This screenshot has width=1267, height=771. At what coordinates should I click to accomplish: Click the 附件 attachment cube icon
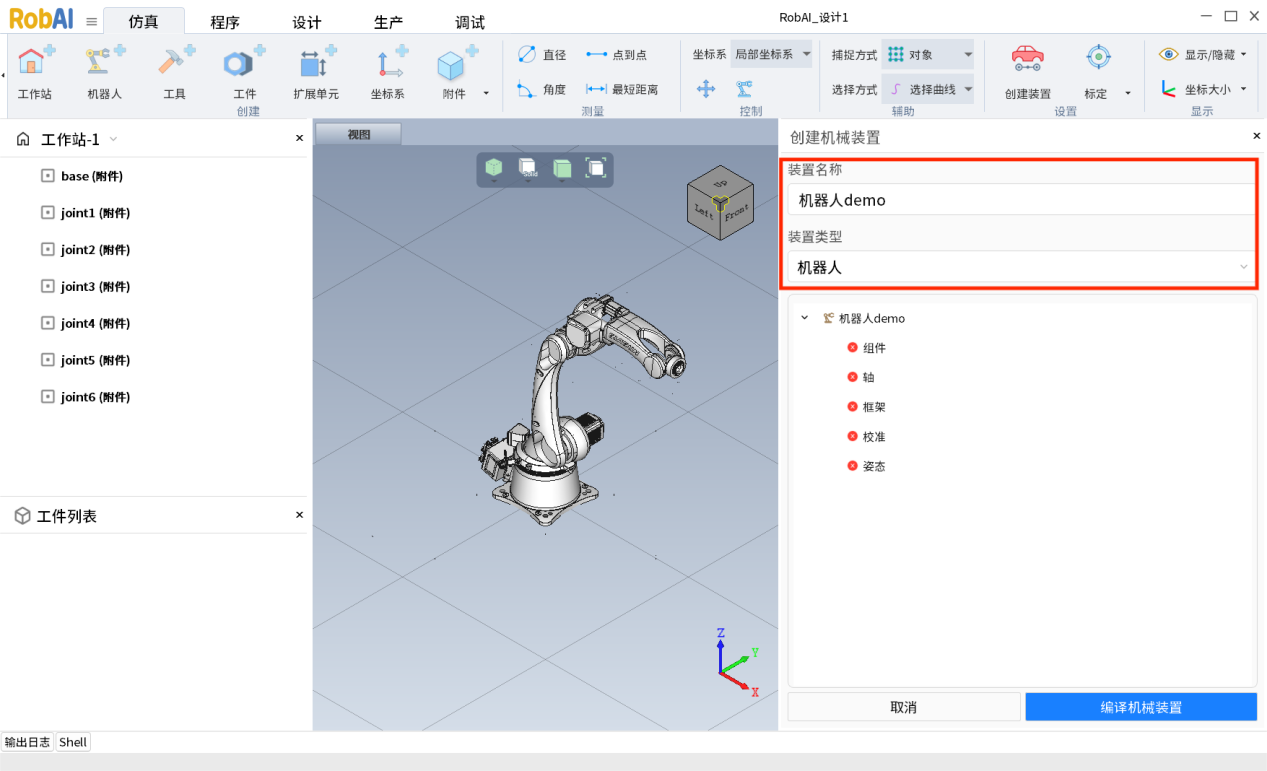pos(455,64)
